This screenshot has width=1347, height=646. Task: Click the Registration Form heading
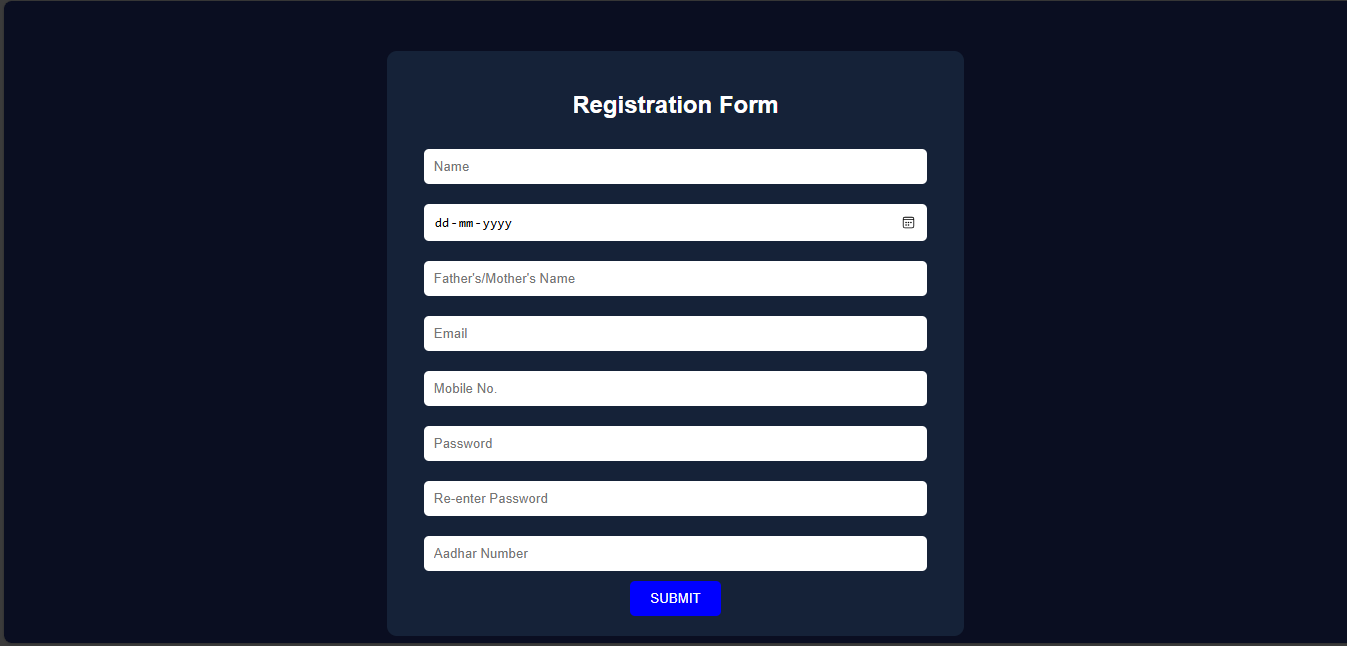(675, 104)
